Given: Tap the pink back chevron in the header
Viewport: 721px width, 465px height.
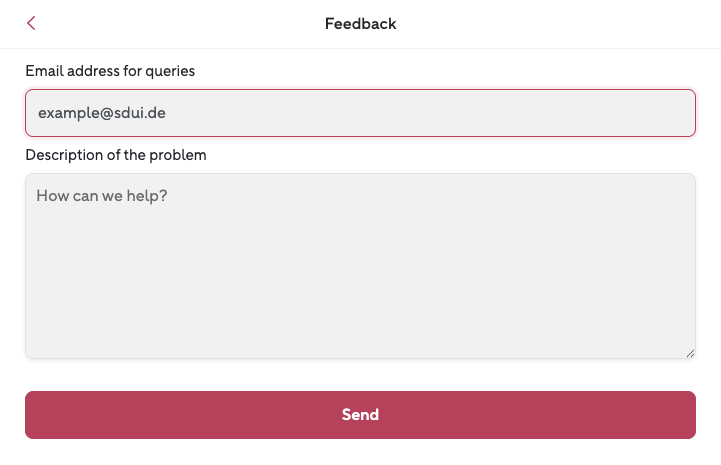Looking at the screenshot, I should [32, 23].
